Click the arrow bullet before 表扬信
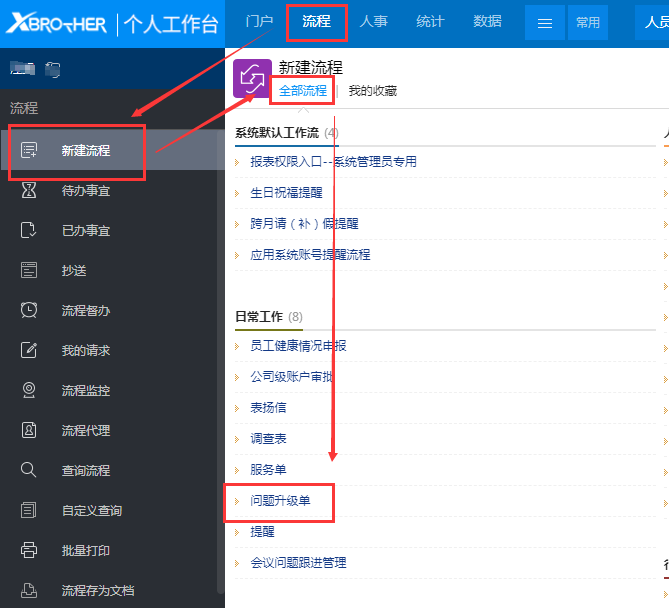669x608 pixels. 237,408
